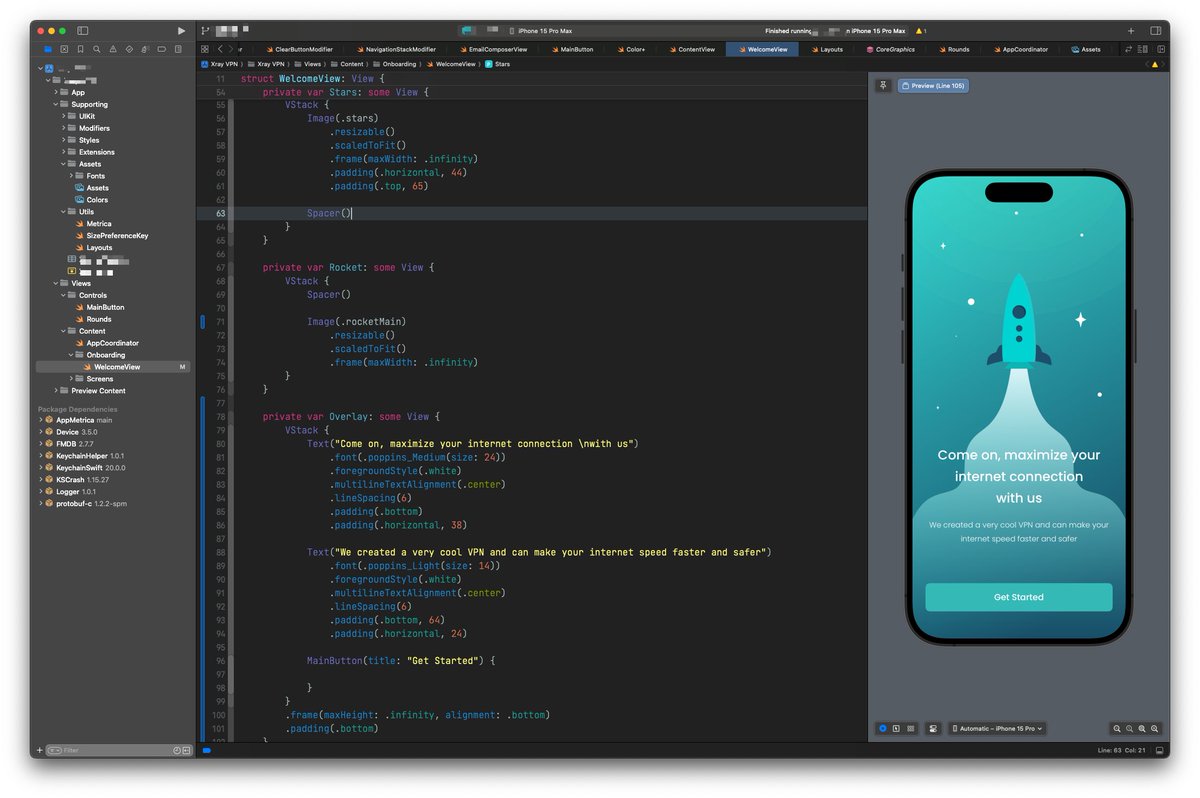Enable live preview mode in the canvas
The height and width of the screenshot is (798, 1200).
881,729
